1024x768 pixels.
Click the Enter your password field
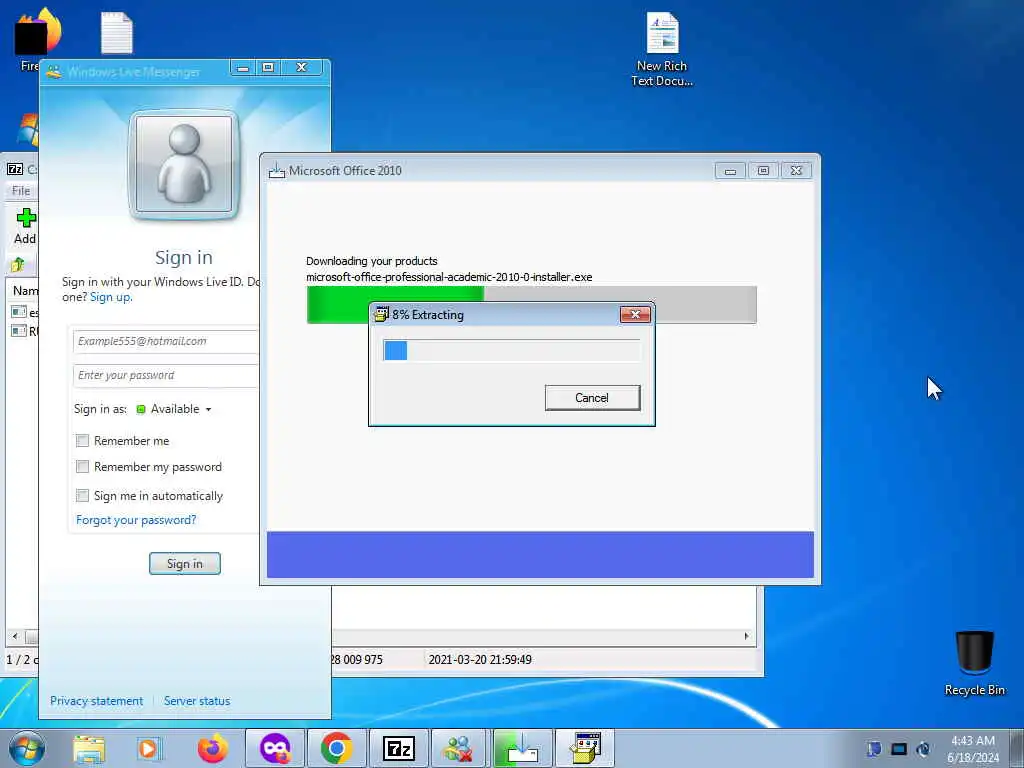166,376
